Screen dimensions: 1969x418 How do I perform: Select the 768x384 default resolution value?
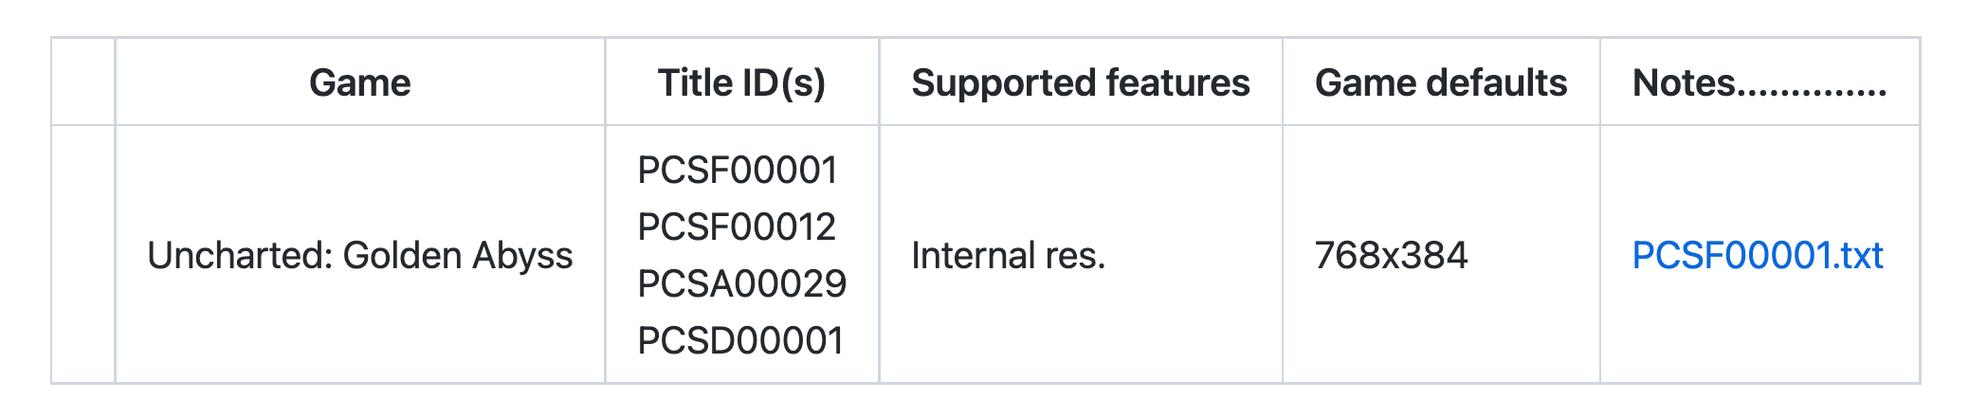[1391, 256]
